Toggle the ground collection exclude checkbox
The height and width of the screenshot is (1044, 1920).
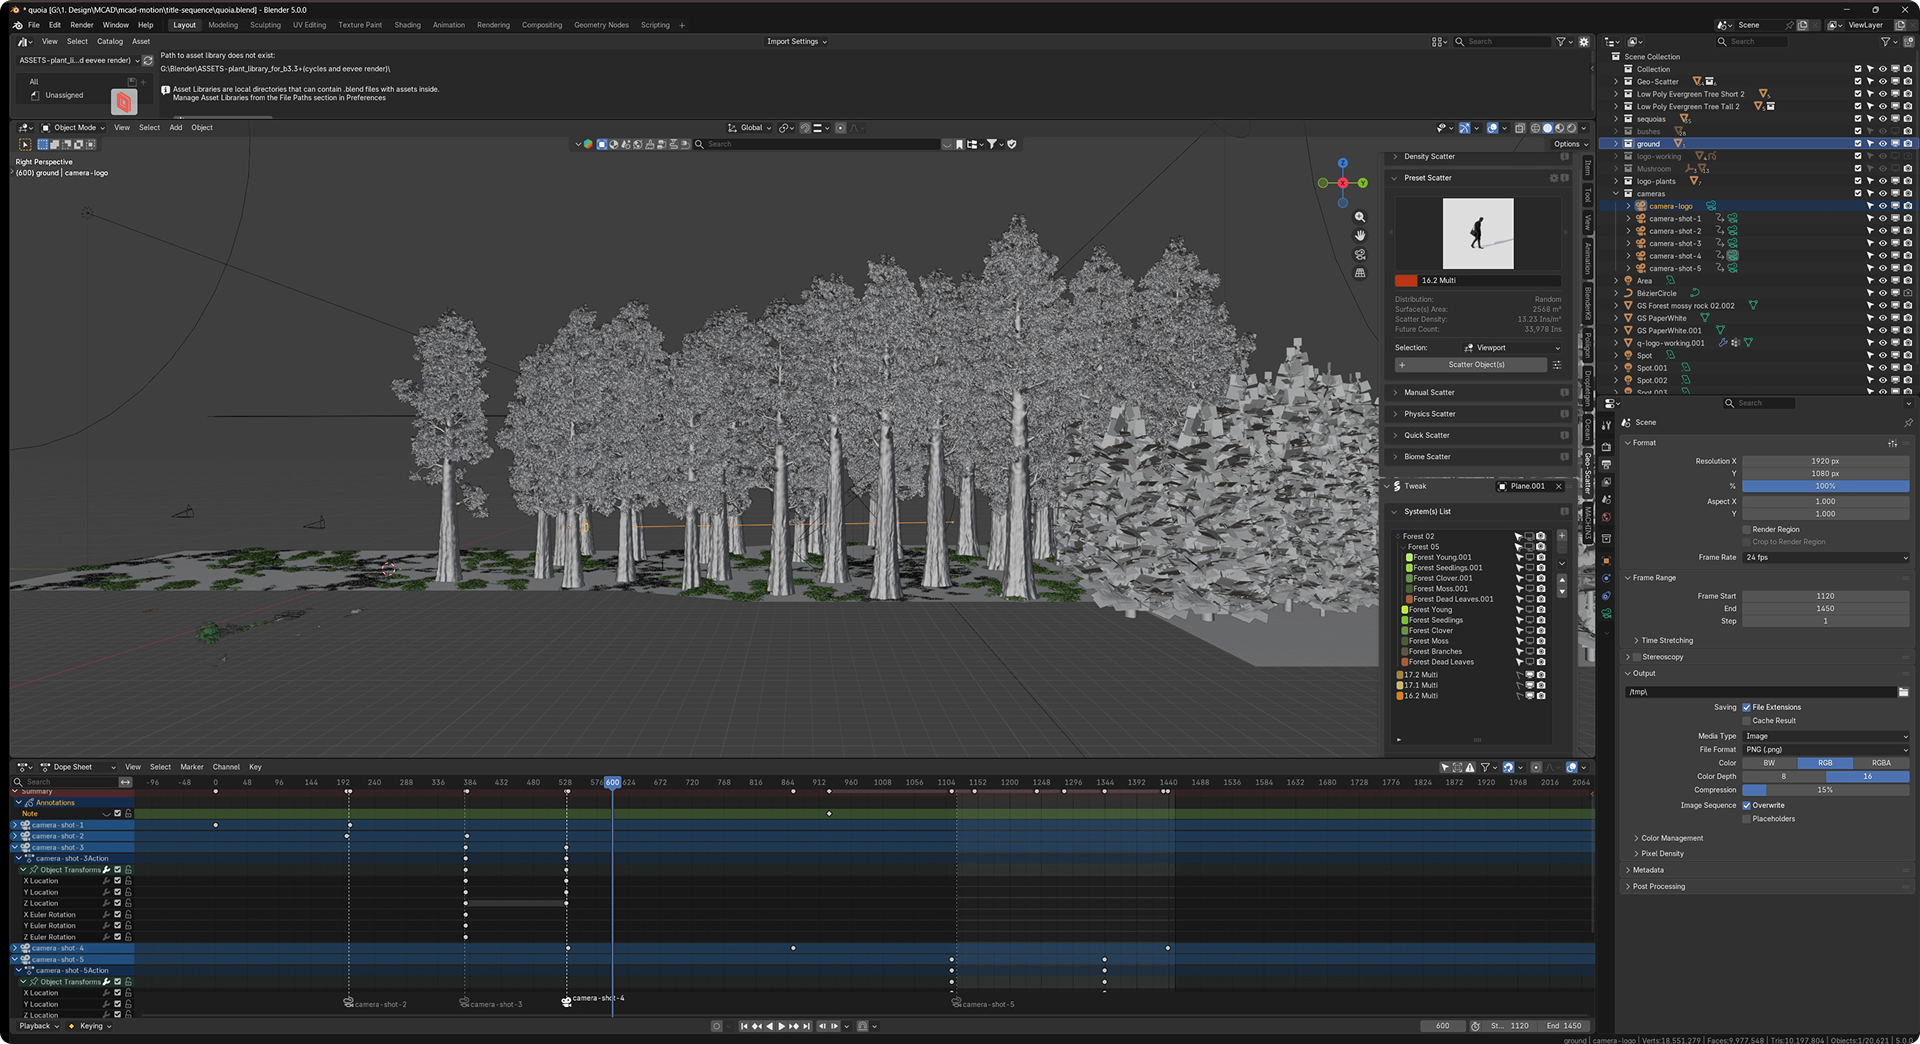point(1858,144)
